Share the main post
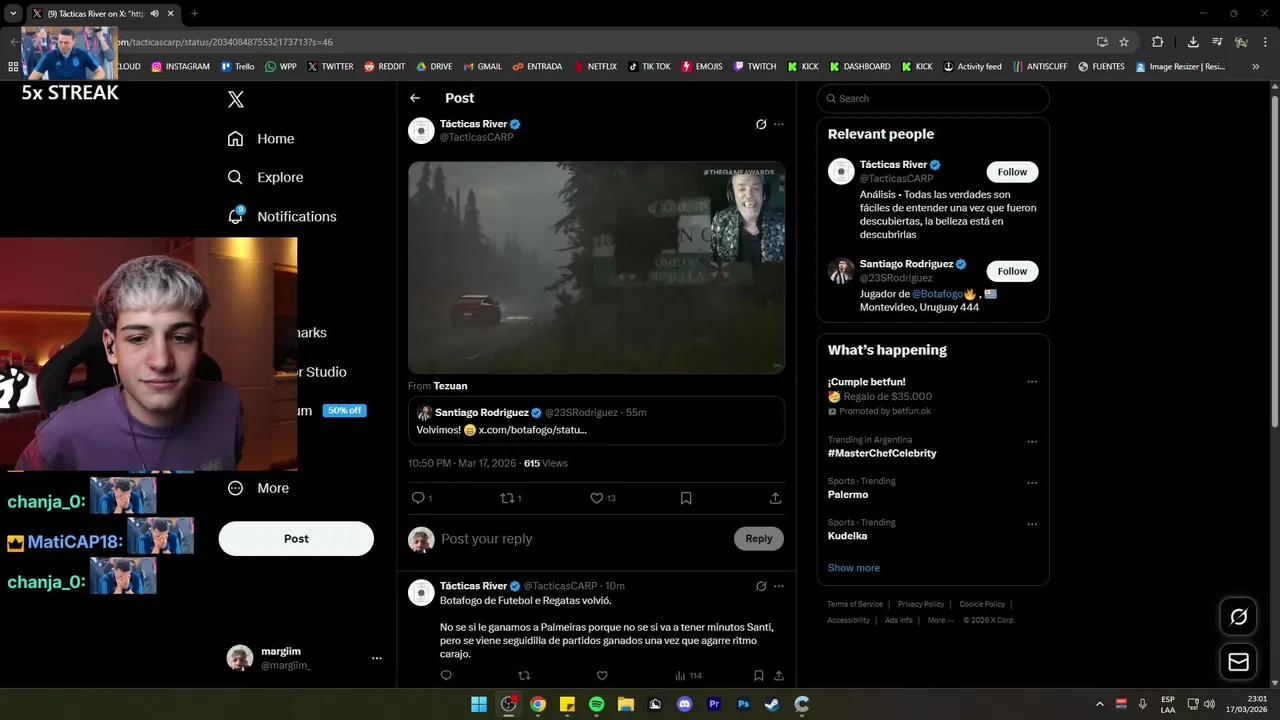This screenshot has width=1280, height=720. (775, 498)
